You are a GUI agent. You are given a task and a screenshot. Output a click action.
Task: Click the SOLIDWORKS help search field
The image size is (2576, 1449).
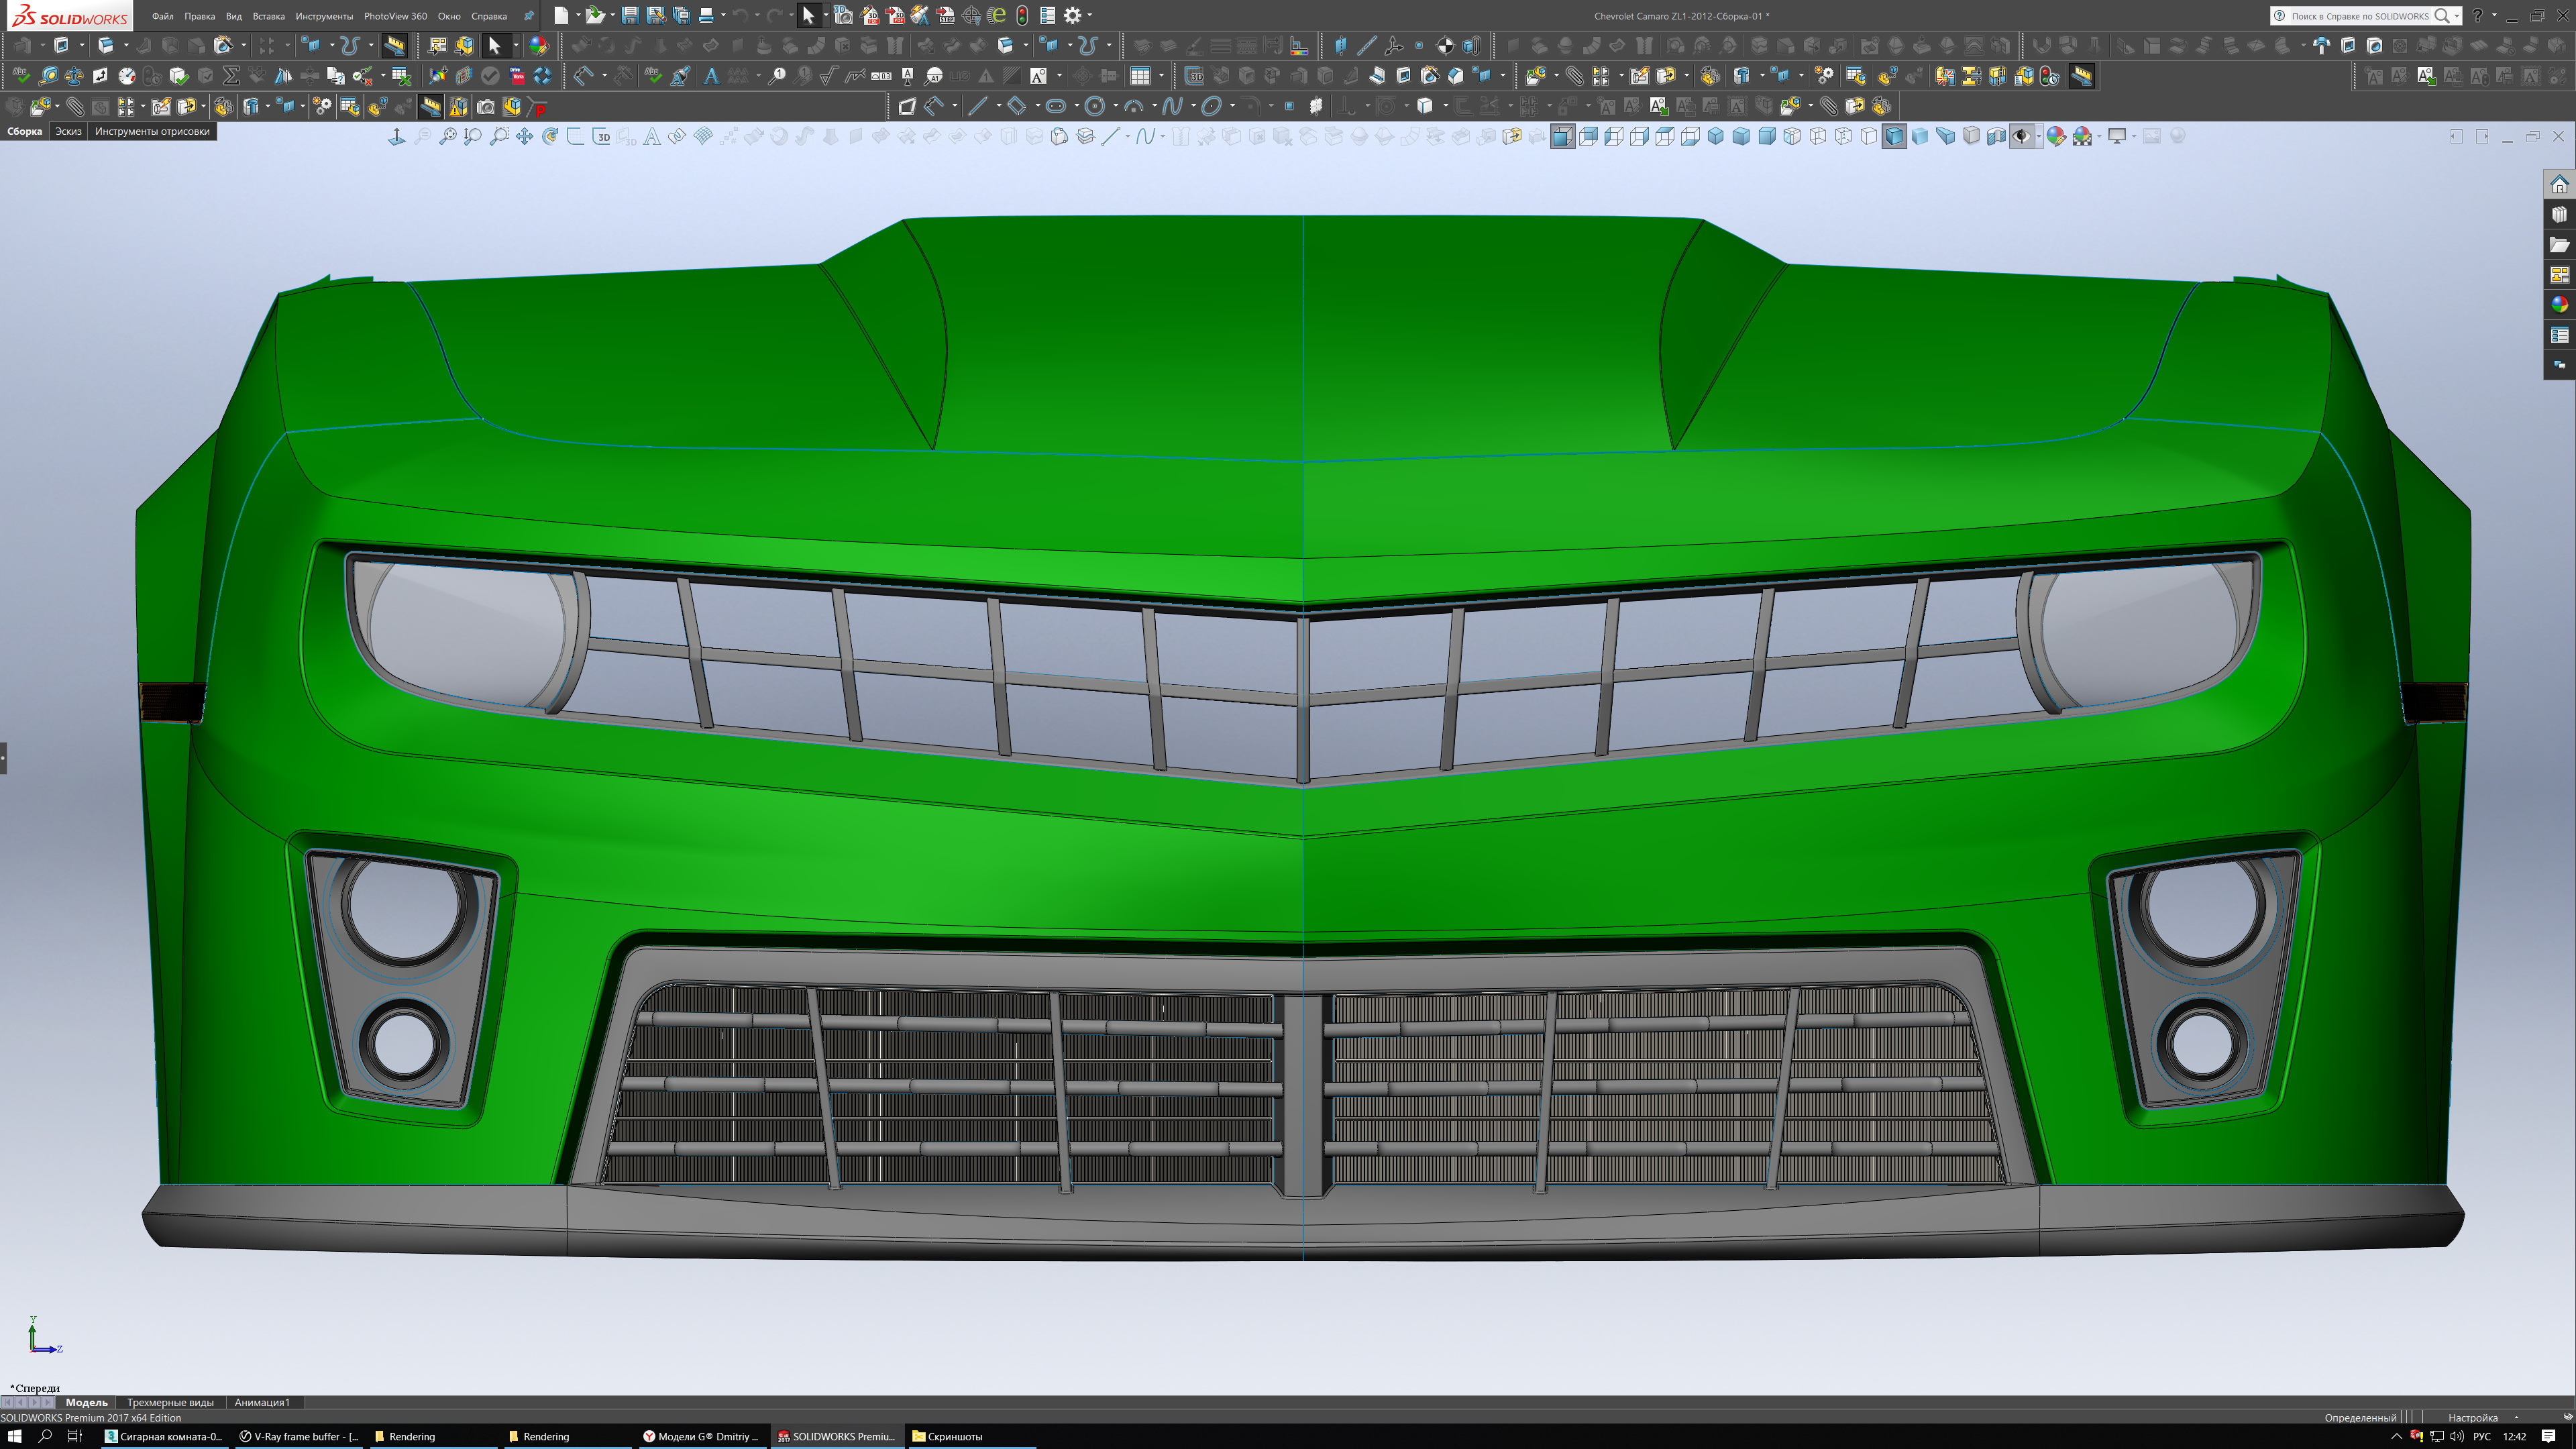point(2359,16)
